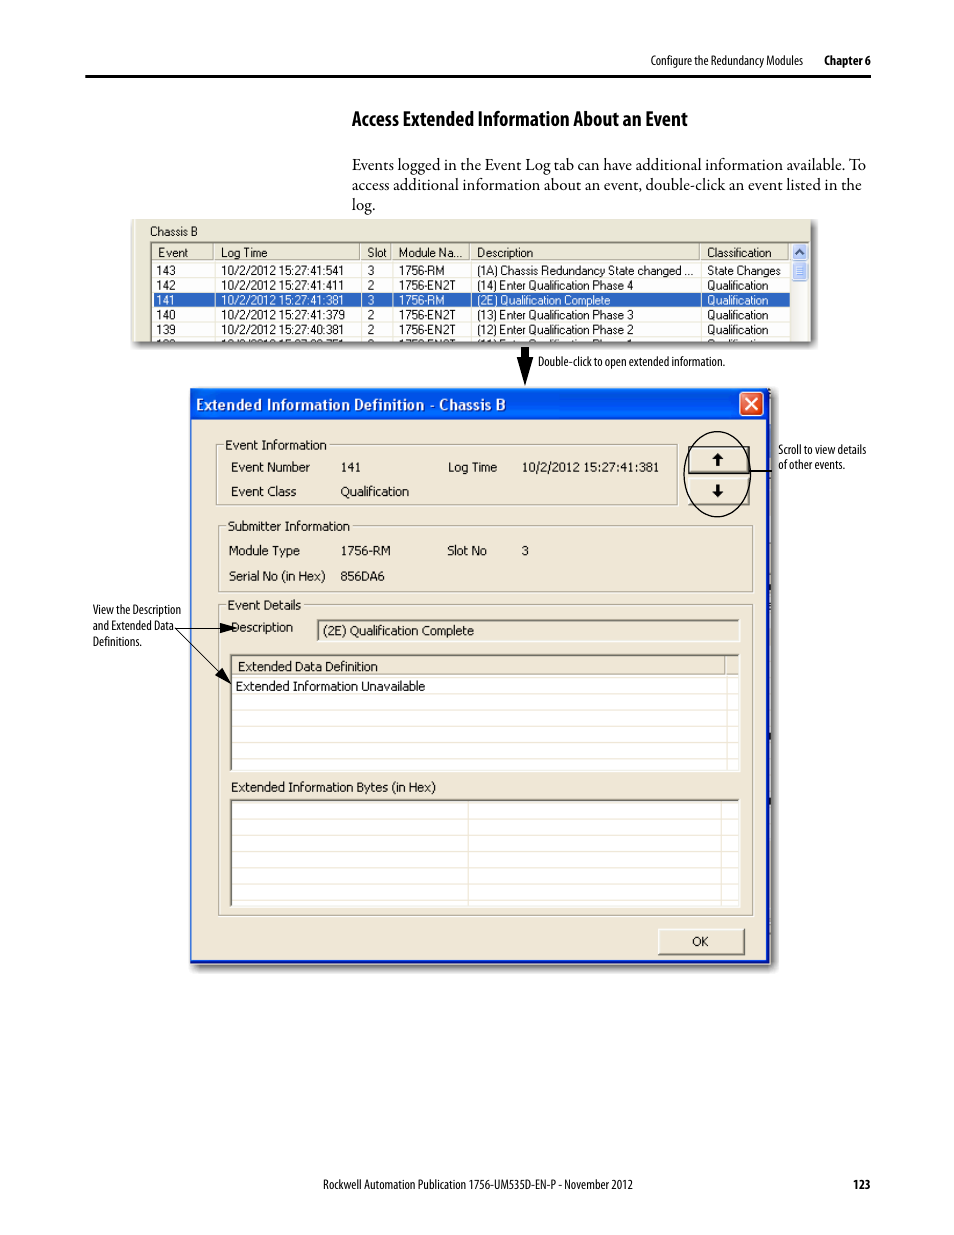Screen dimensions: 954x1235
Task: Click log time 10/2/2012 15:27:41:411
Action: [x=282, y=286]
